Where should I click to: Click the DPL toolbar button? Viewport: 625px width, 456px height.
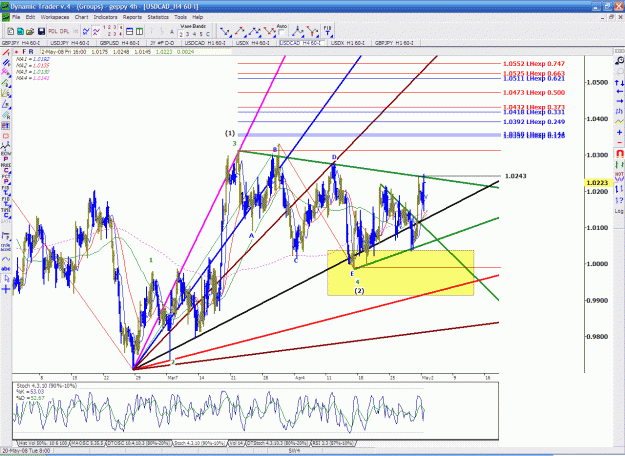pyautogui.click(x=64, y=31)
